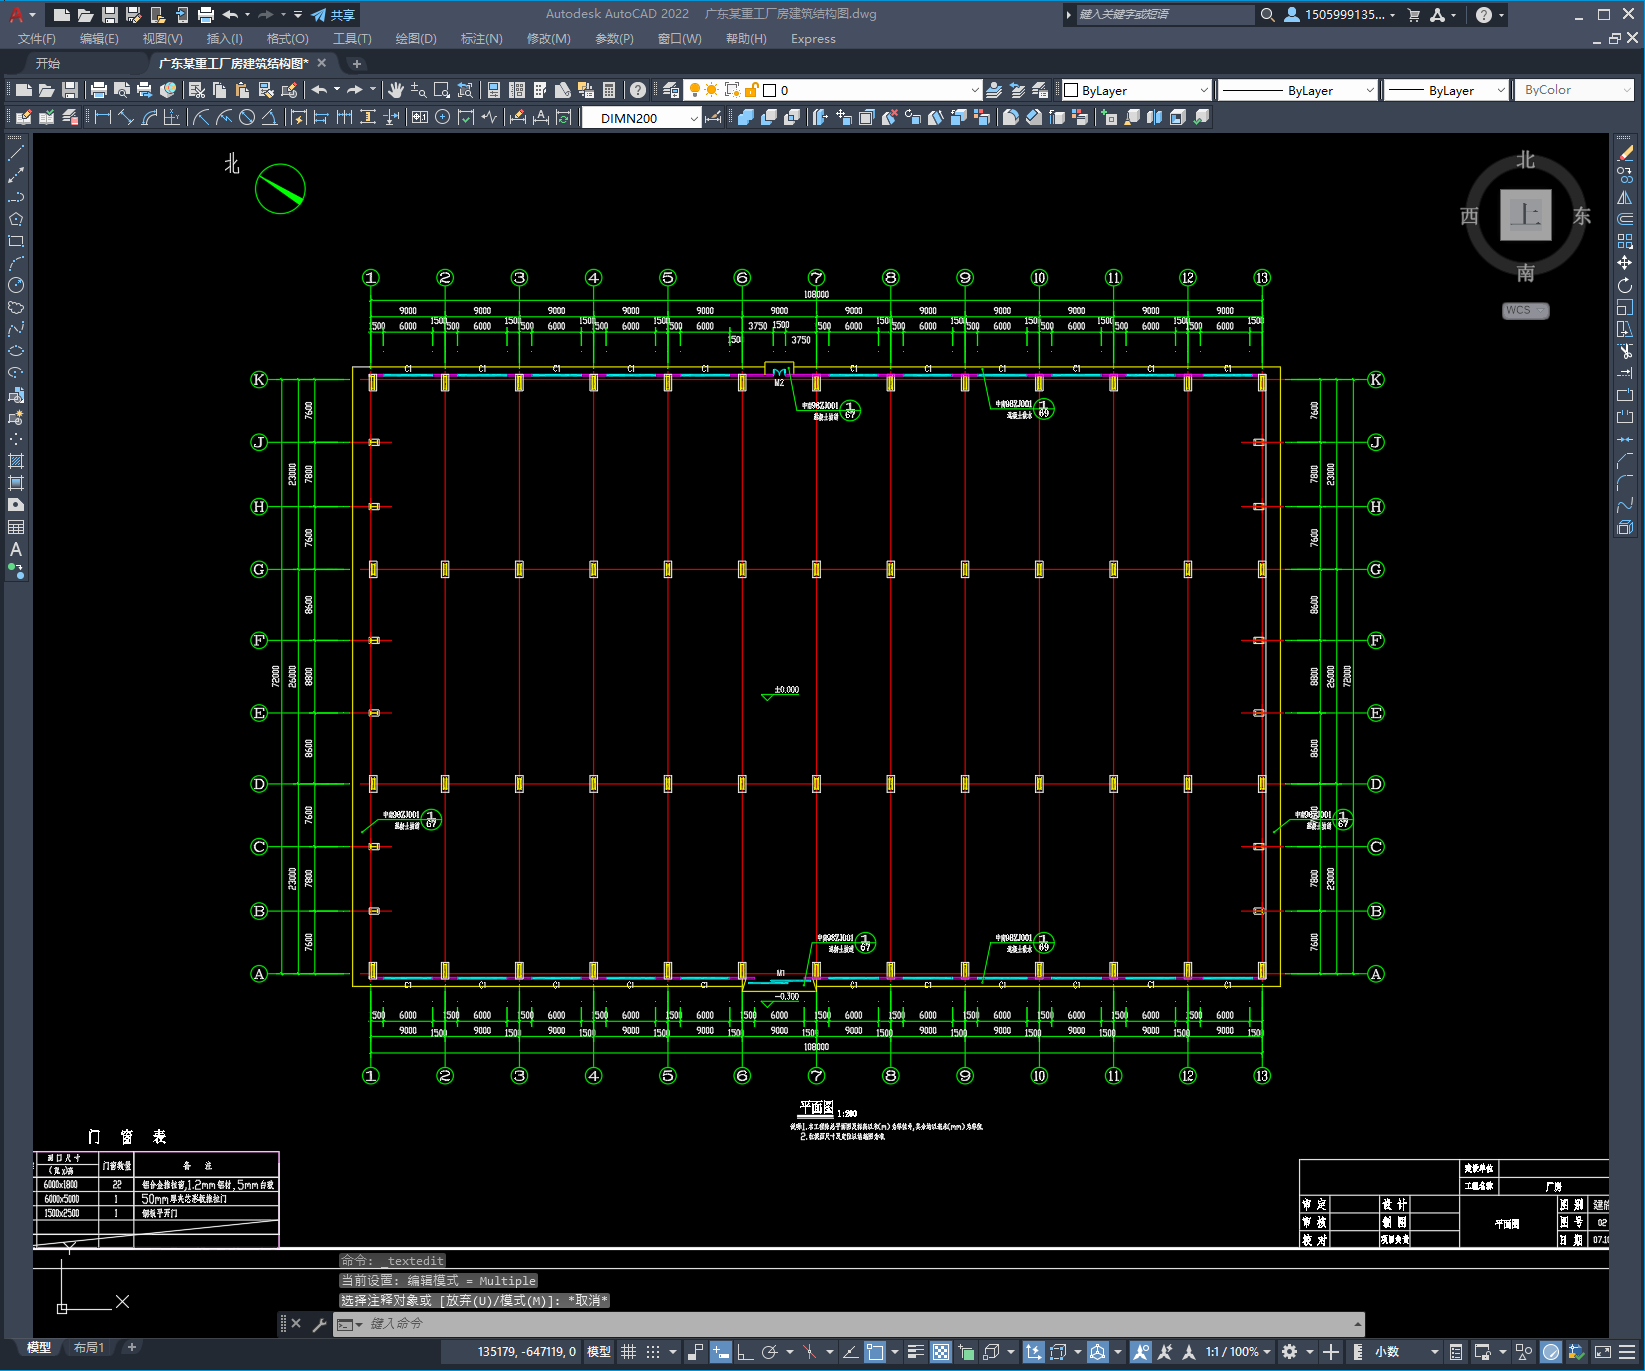Toggle lineweight display in status bar
The image size is (1645, 1371).
915,1352
